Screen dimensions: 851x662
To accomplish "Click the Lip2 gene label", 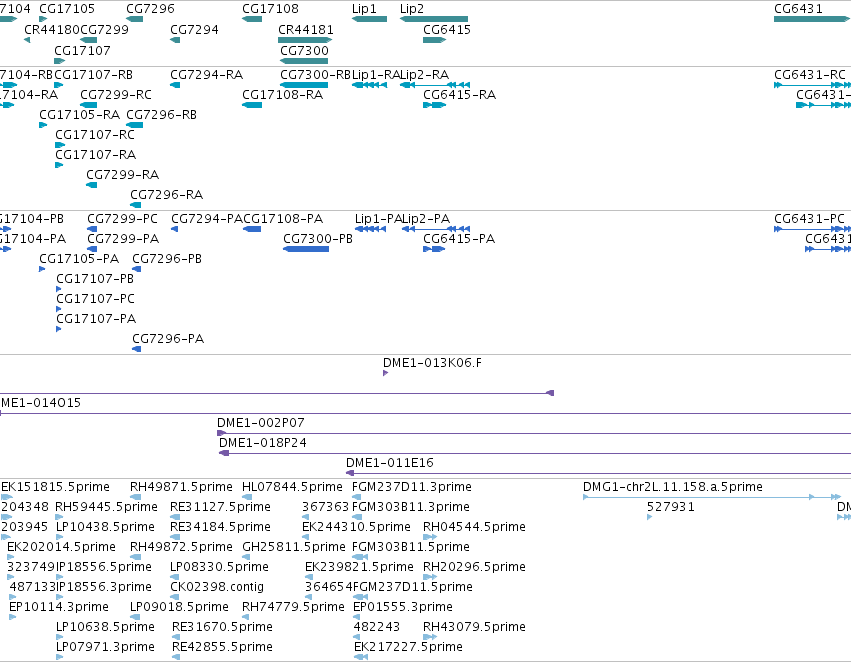I will click(412, 9).
